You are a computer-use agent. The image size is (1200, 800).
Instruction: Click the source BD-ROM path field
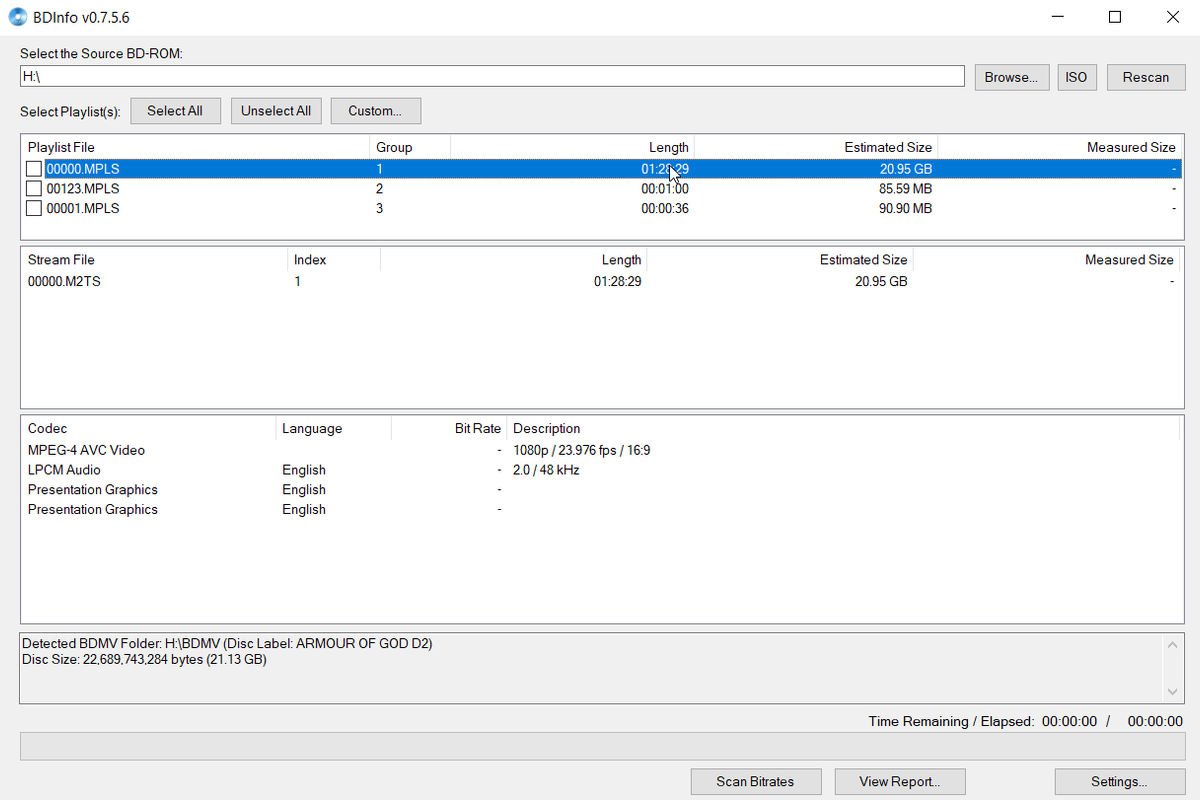(492, 77)
